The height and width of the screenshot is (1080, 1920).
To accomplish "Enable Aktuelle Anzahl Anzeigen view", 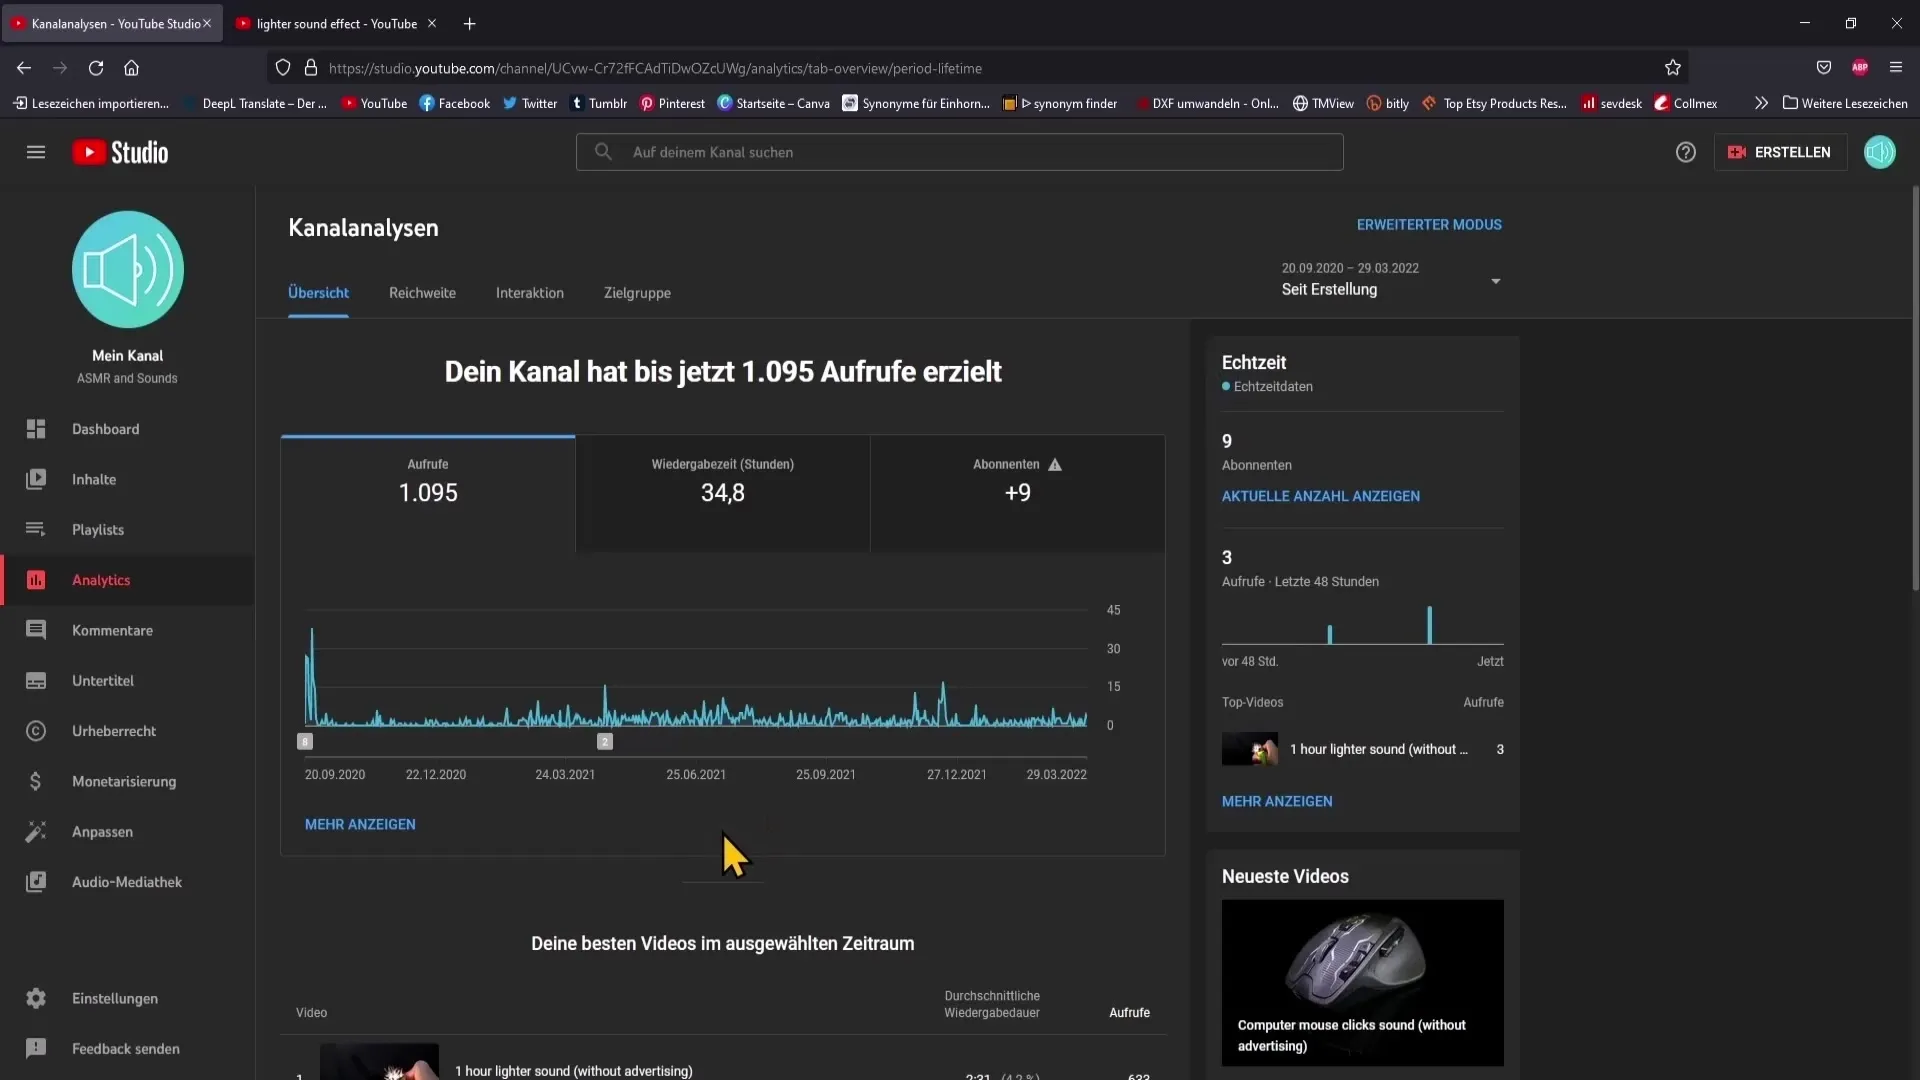I will click(x=1320, y=495).
